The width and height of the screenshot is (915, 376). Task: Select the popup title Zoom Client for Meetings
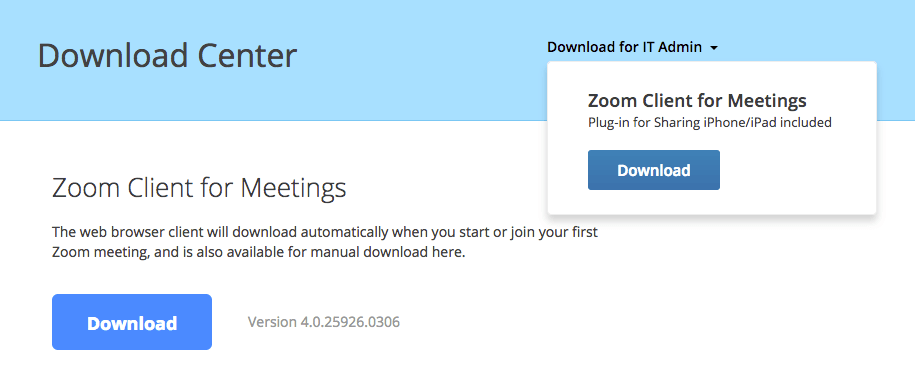coord(697,100)
